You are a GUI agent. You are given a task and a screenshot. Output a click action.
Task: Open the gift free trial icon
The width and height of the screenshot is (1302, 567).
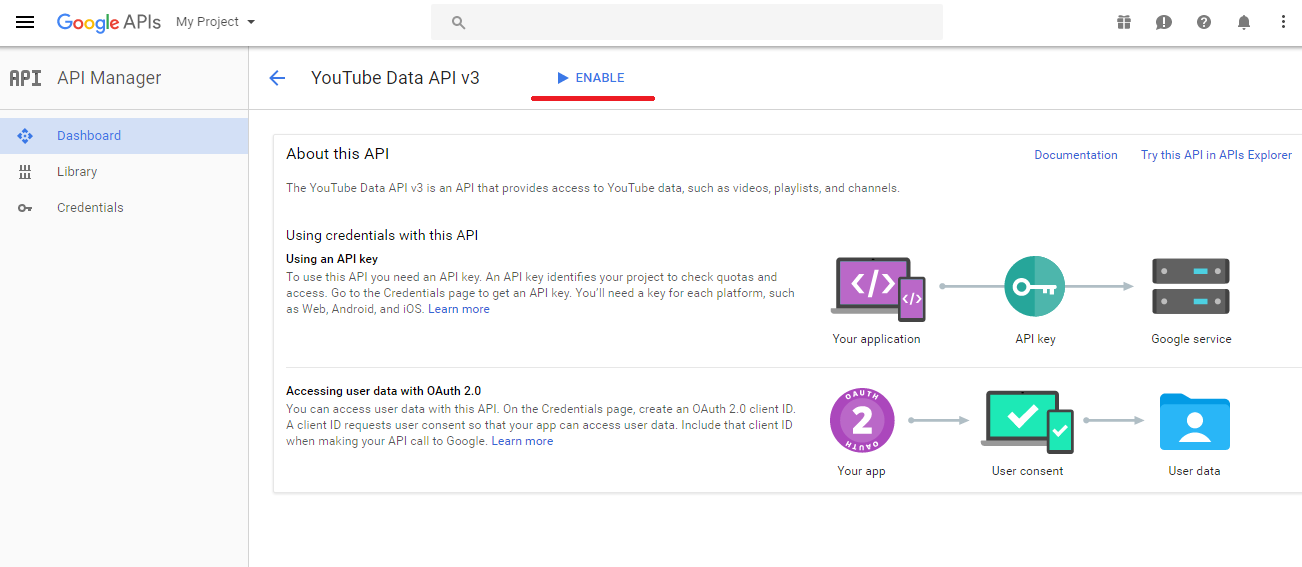click(x=1124, y=22)
